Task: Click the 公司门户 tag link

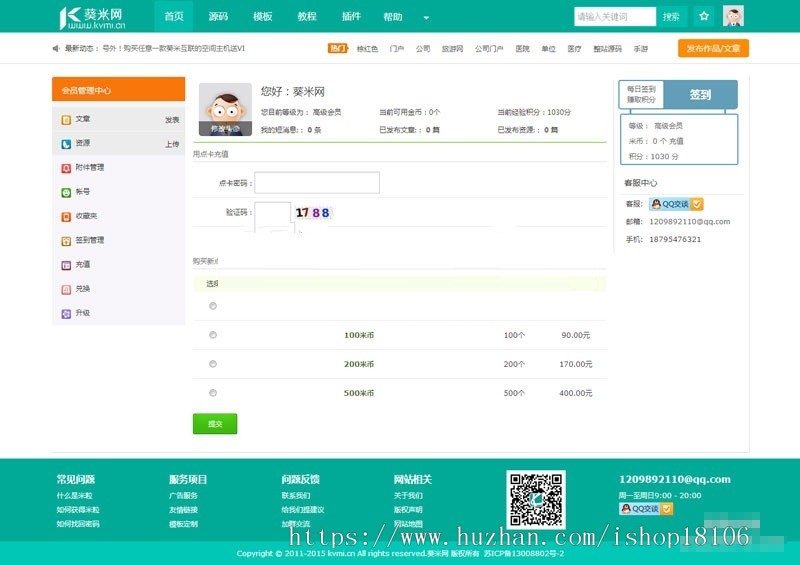Action: 489,49
